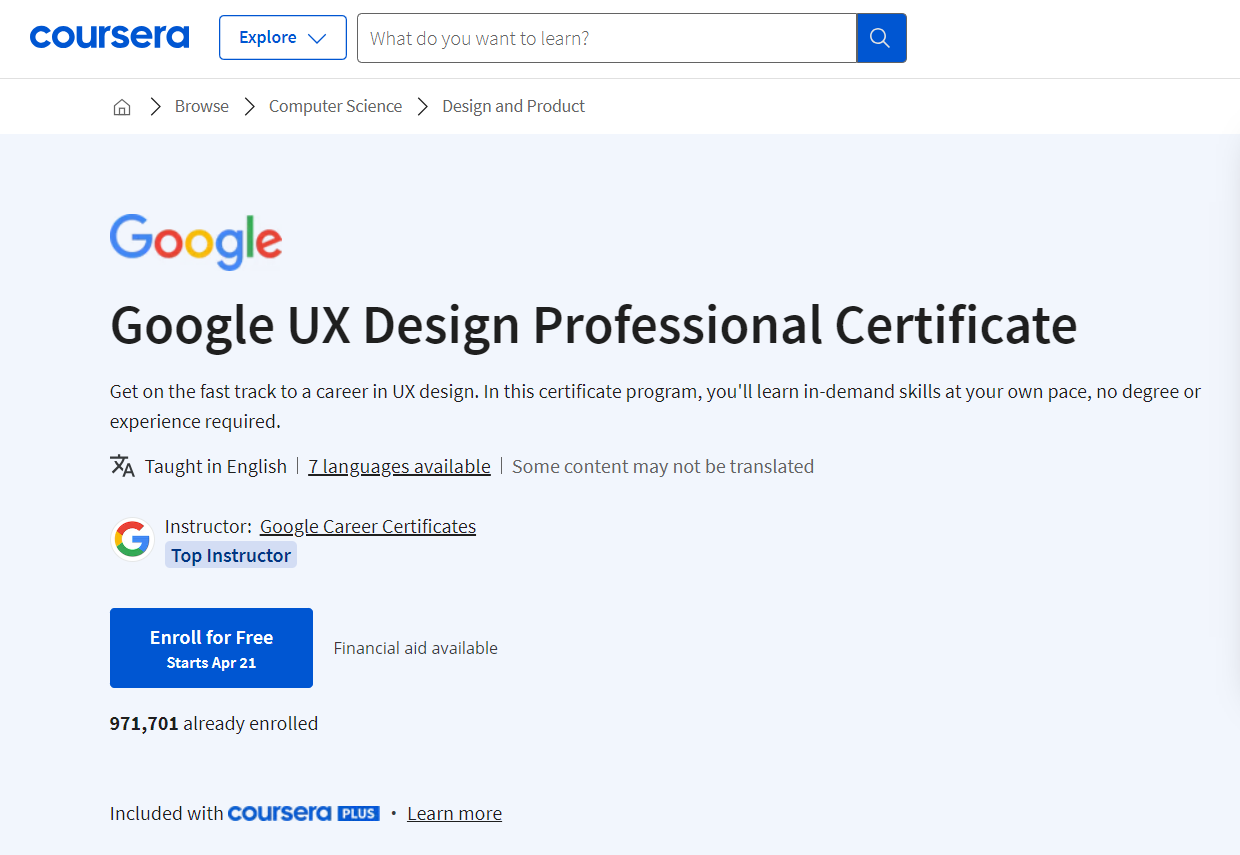The image size is (1240, 855).
Task: Click the Coursera Plus logo
Action: 304,813
